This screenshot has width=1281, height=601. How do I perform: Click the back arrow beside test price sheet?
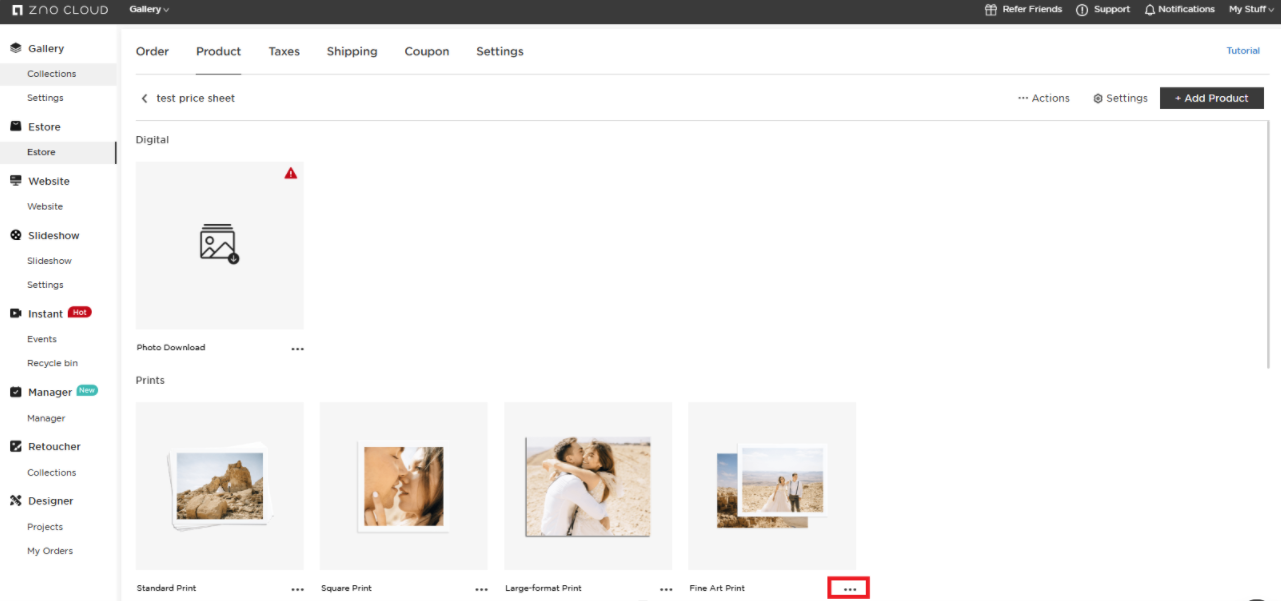pos(144,98)
